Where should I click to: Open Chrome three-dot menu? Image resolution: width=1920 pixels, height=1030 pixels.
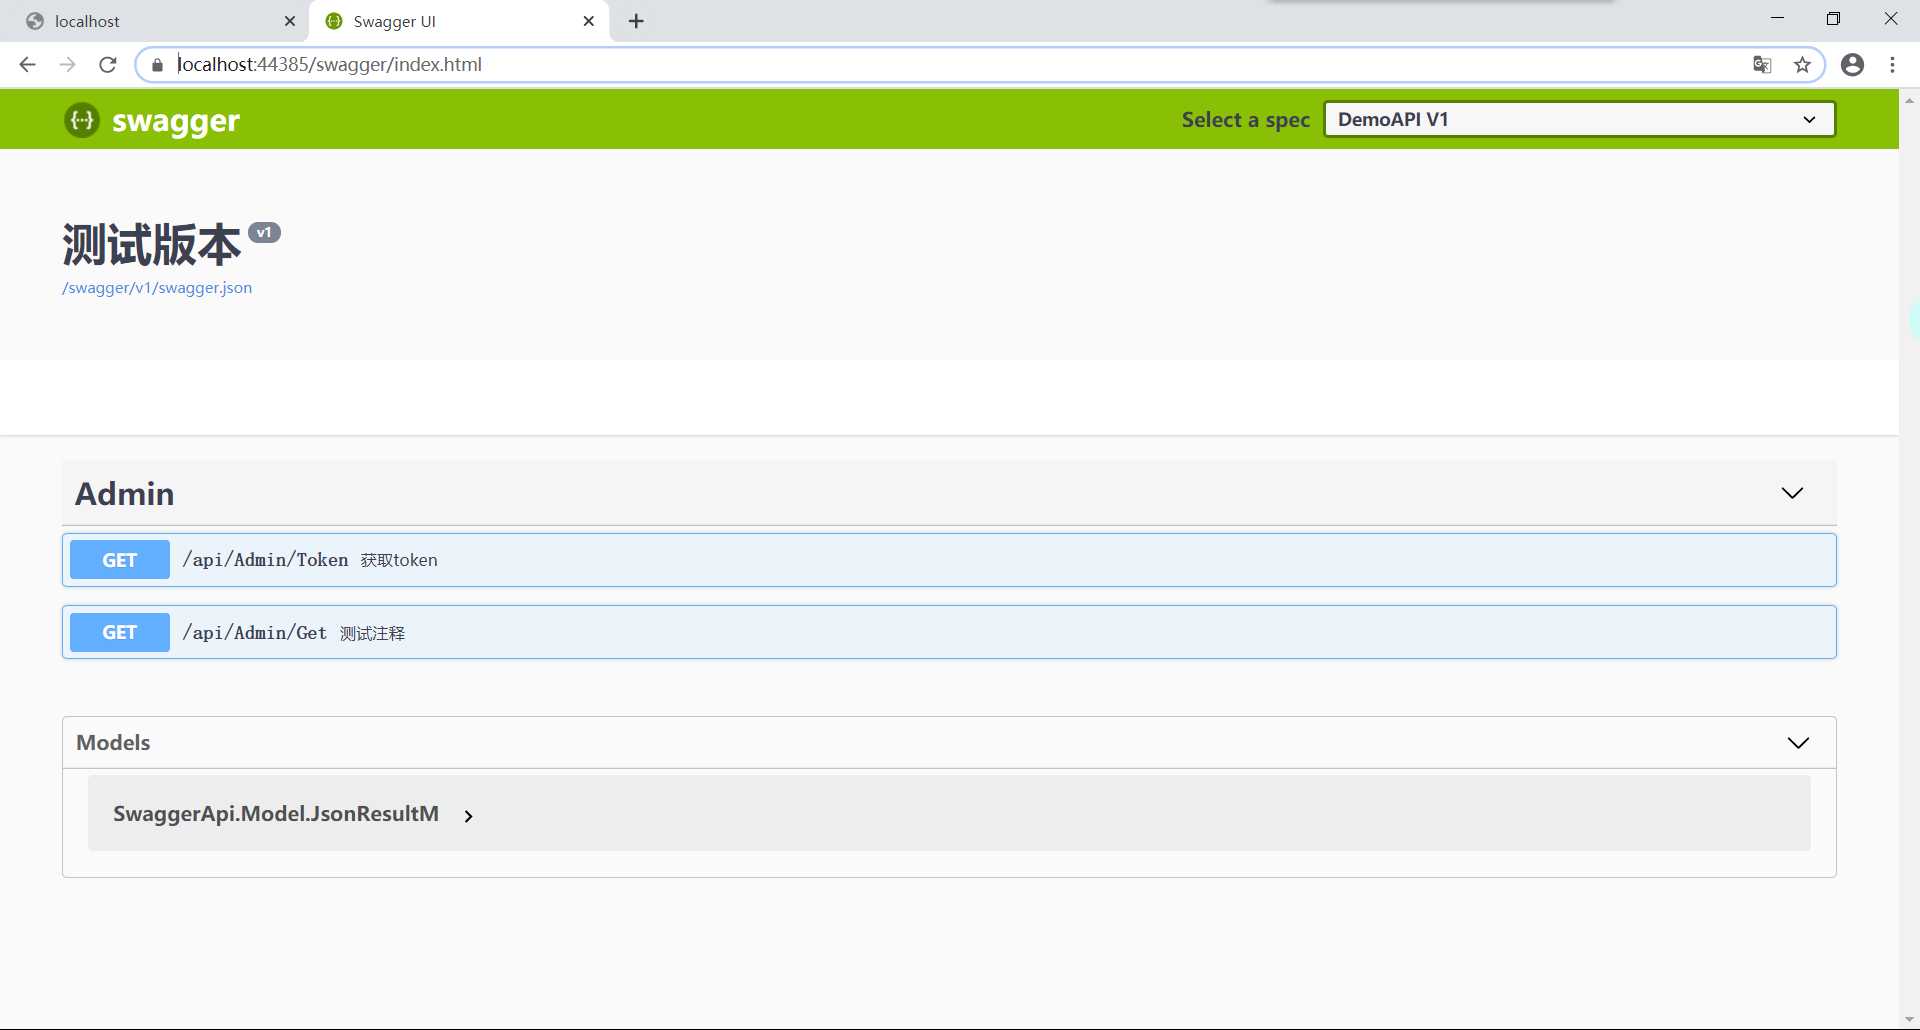(x=1892, y=65)
